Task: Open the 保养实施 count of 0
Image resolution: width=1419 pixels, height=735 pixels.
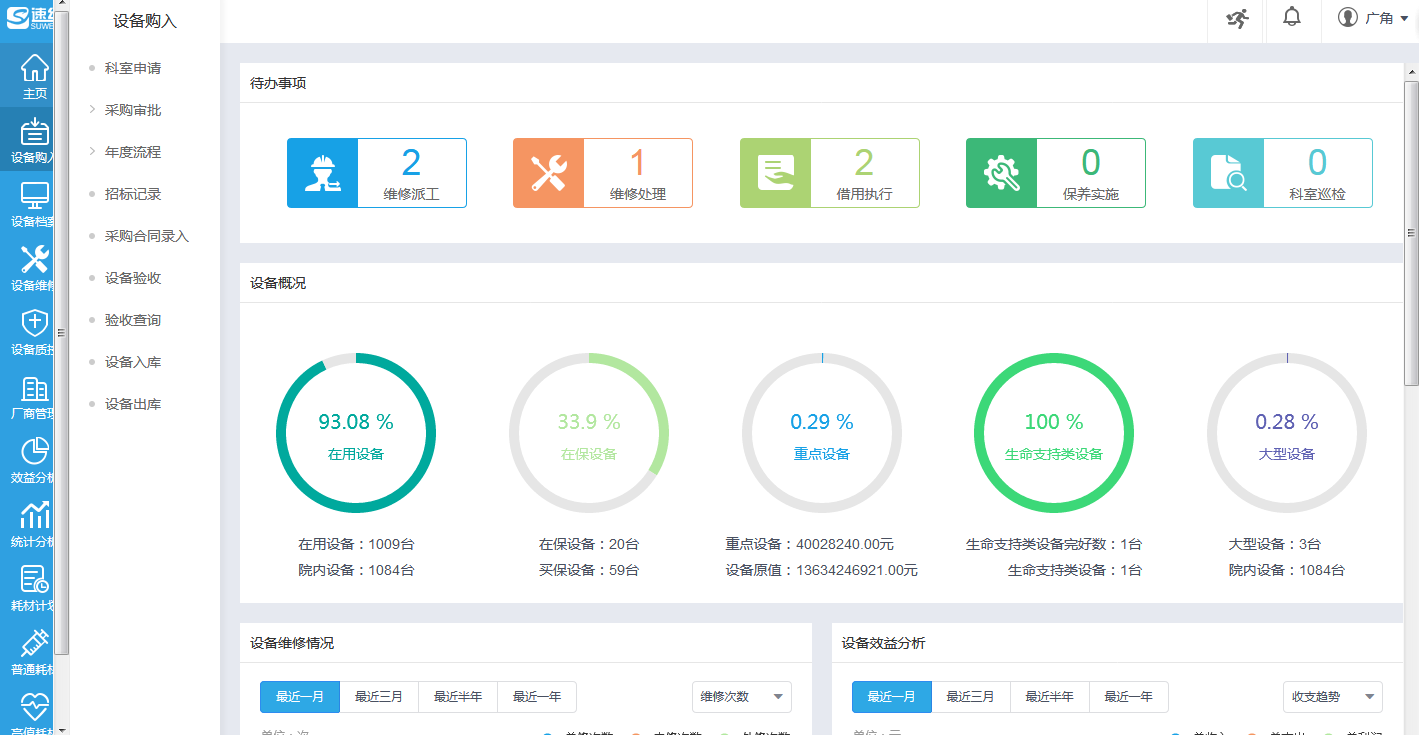Action: coord(1091,162)
